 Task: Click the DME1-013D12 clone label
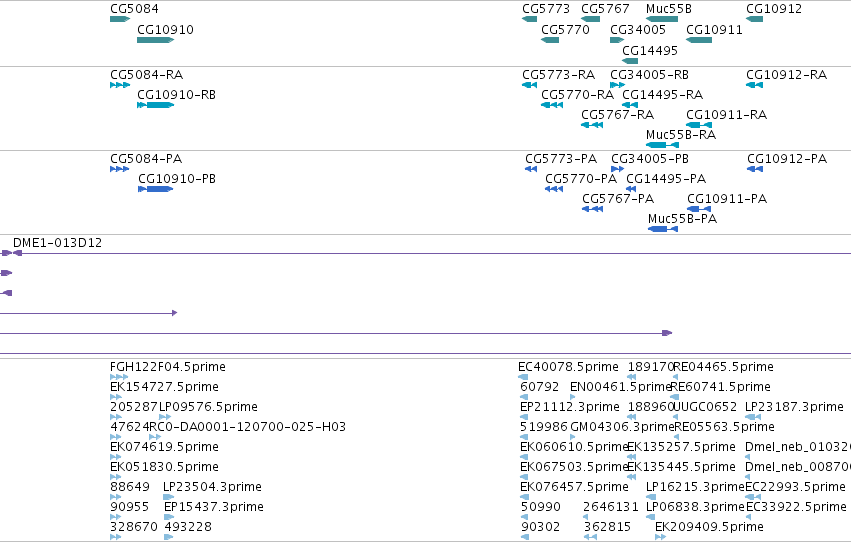(x=58, y=243)
